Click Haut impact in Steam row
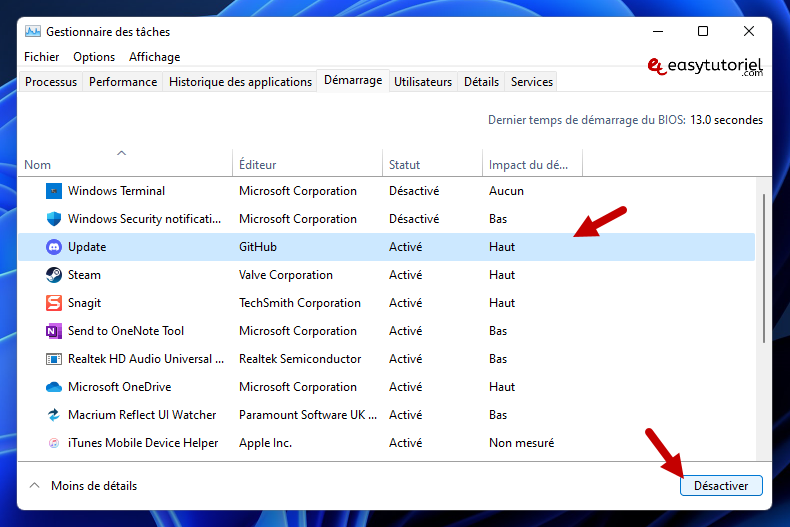Screen dimensions: 790x527 pos(502,275)
